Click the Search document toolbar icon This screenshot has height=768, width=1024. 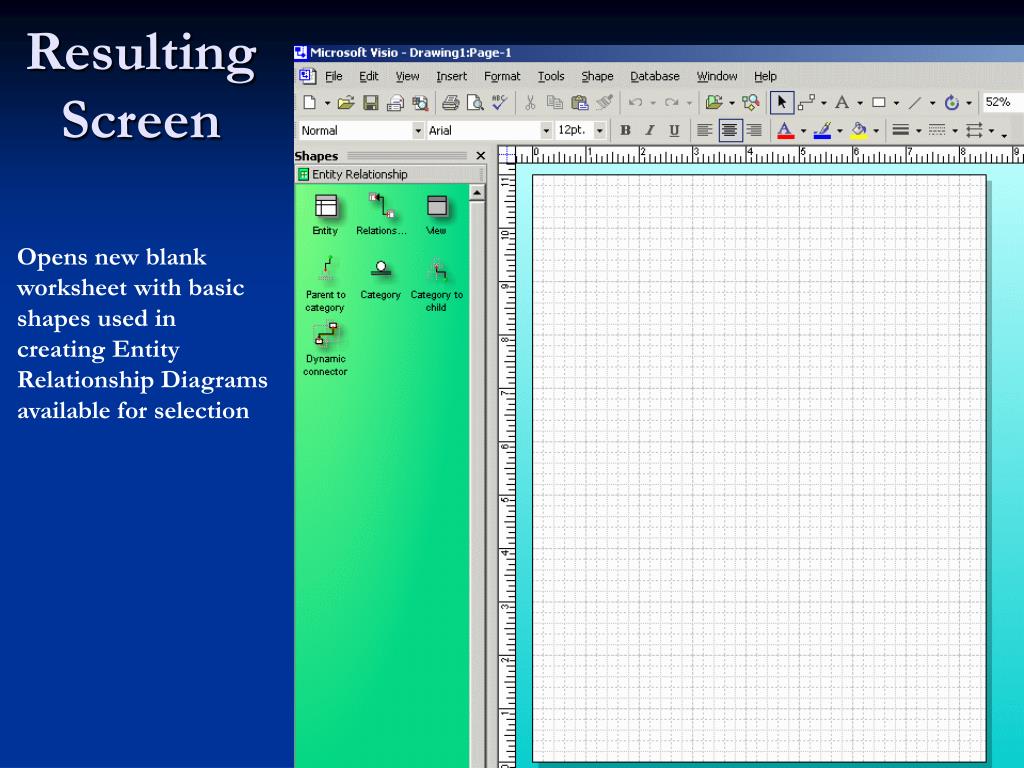420,103
